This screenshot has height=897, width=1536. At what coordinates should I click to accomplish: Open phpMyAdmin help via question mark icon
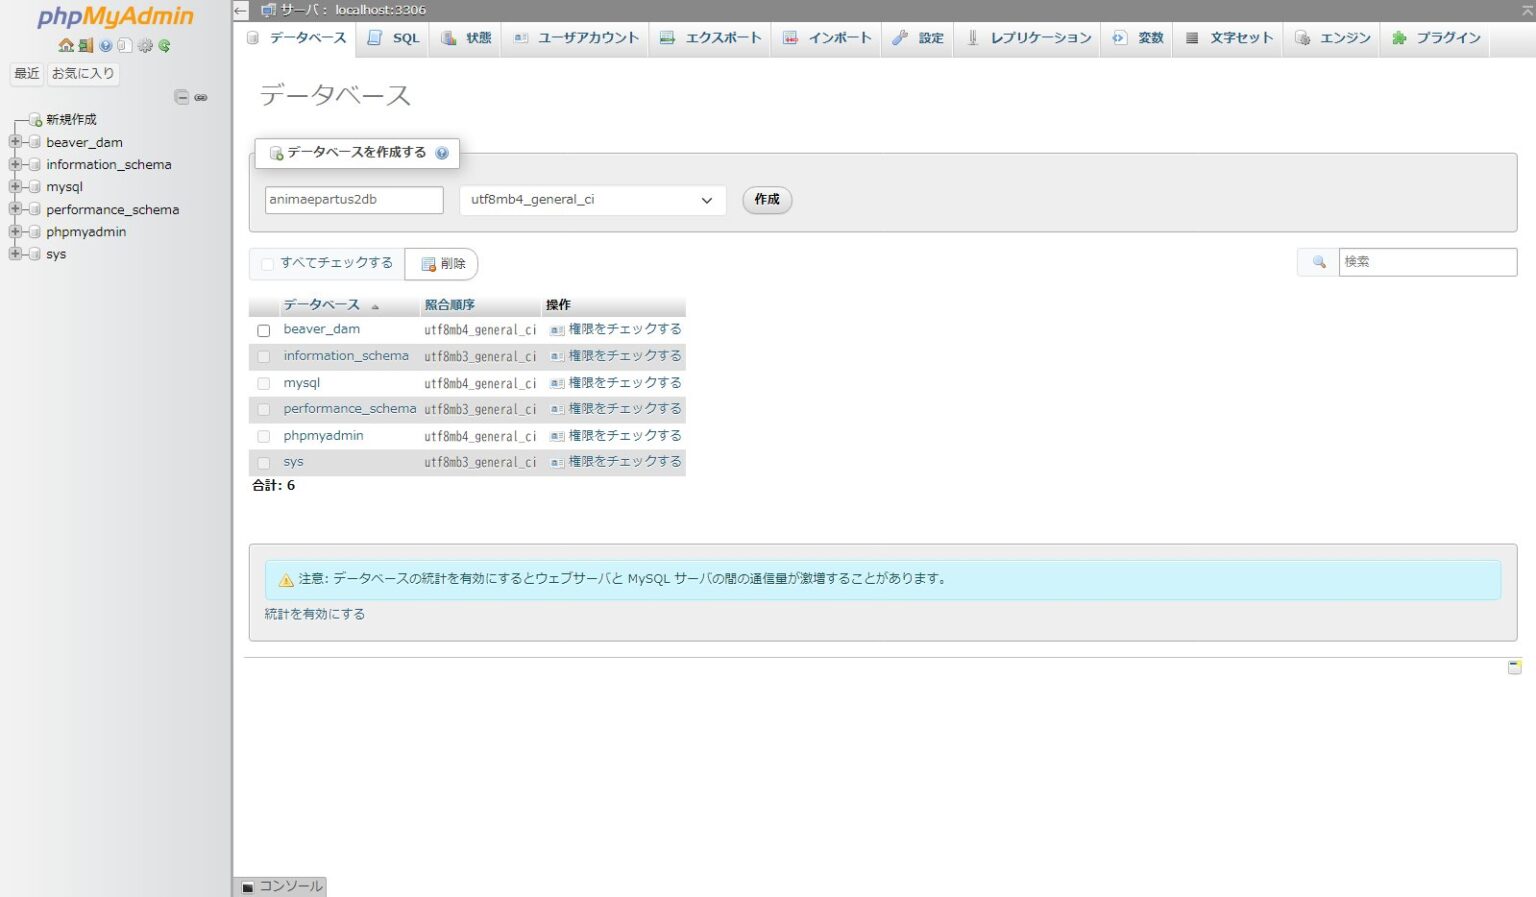point(105,45)
